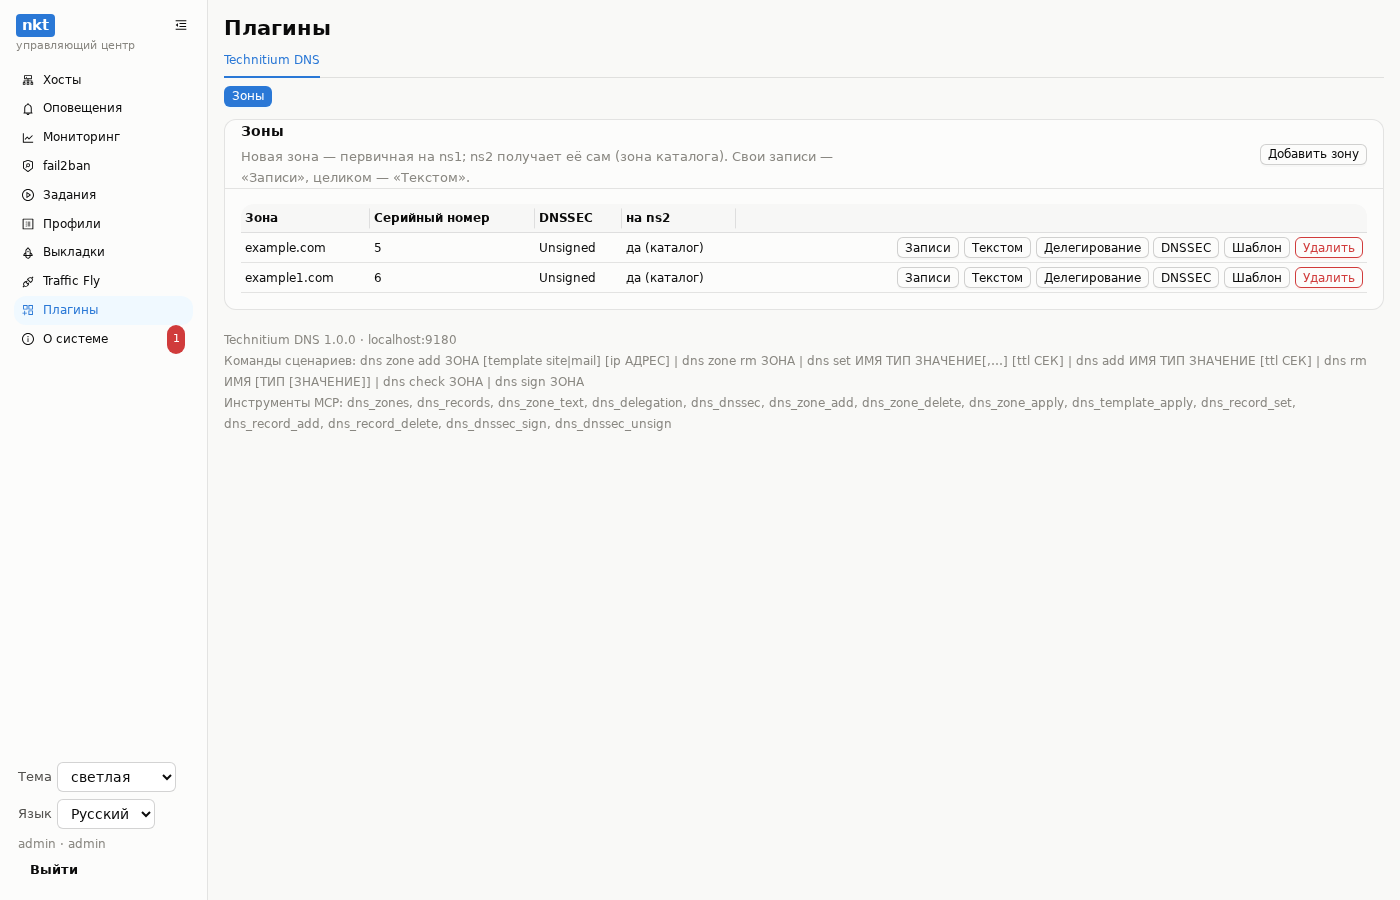Open DNSSEC settings for example.com
1400x900 pixels.
click(1186, 248)
